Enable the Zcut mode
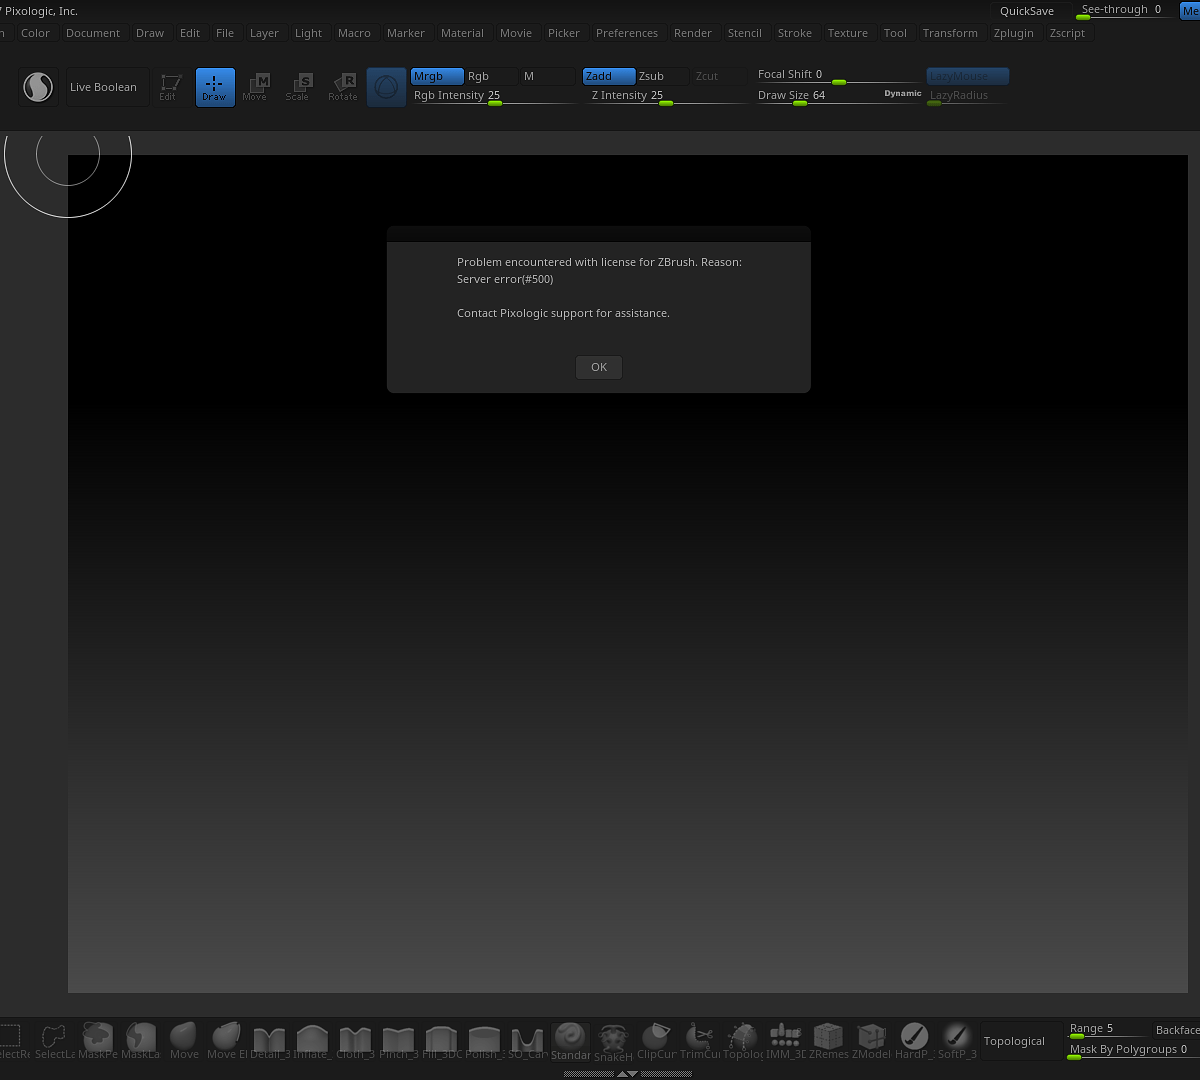Screen dimensions: 1200x1080 (719, 76)
